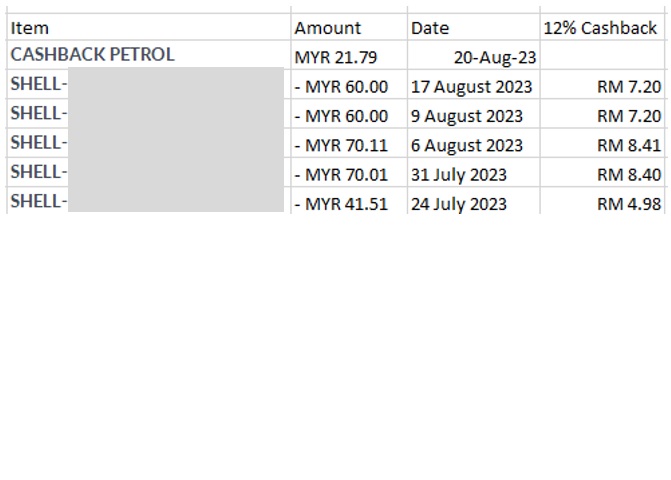
Task: Click the Date column header cell
Action: (474, 27)
